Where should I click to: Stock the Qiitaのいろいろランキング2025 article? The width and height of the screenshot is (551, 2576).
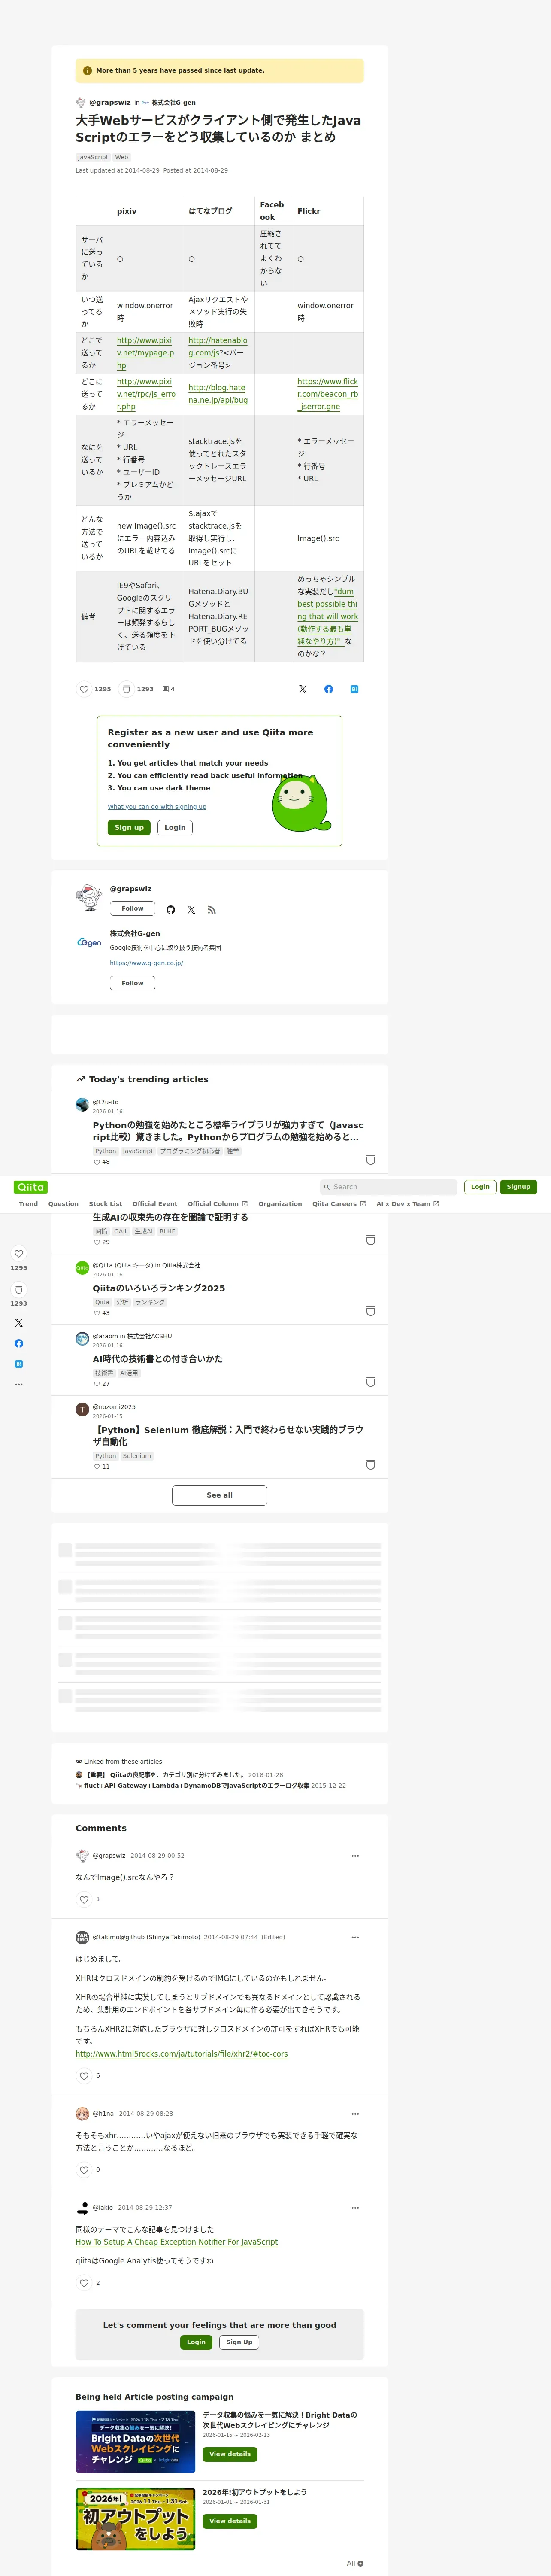[x=370, y=1311]
